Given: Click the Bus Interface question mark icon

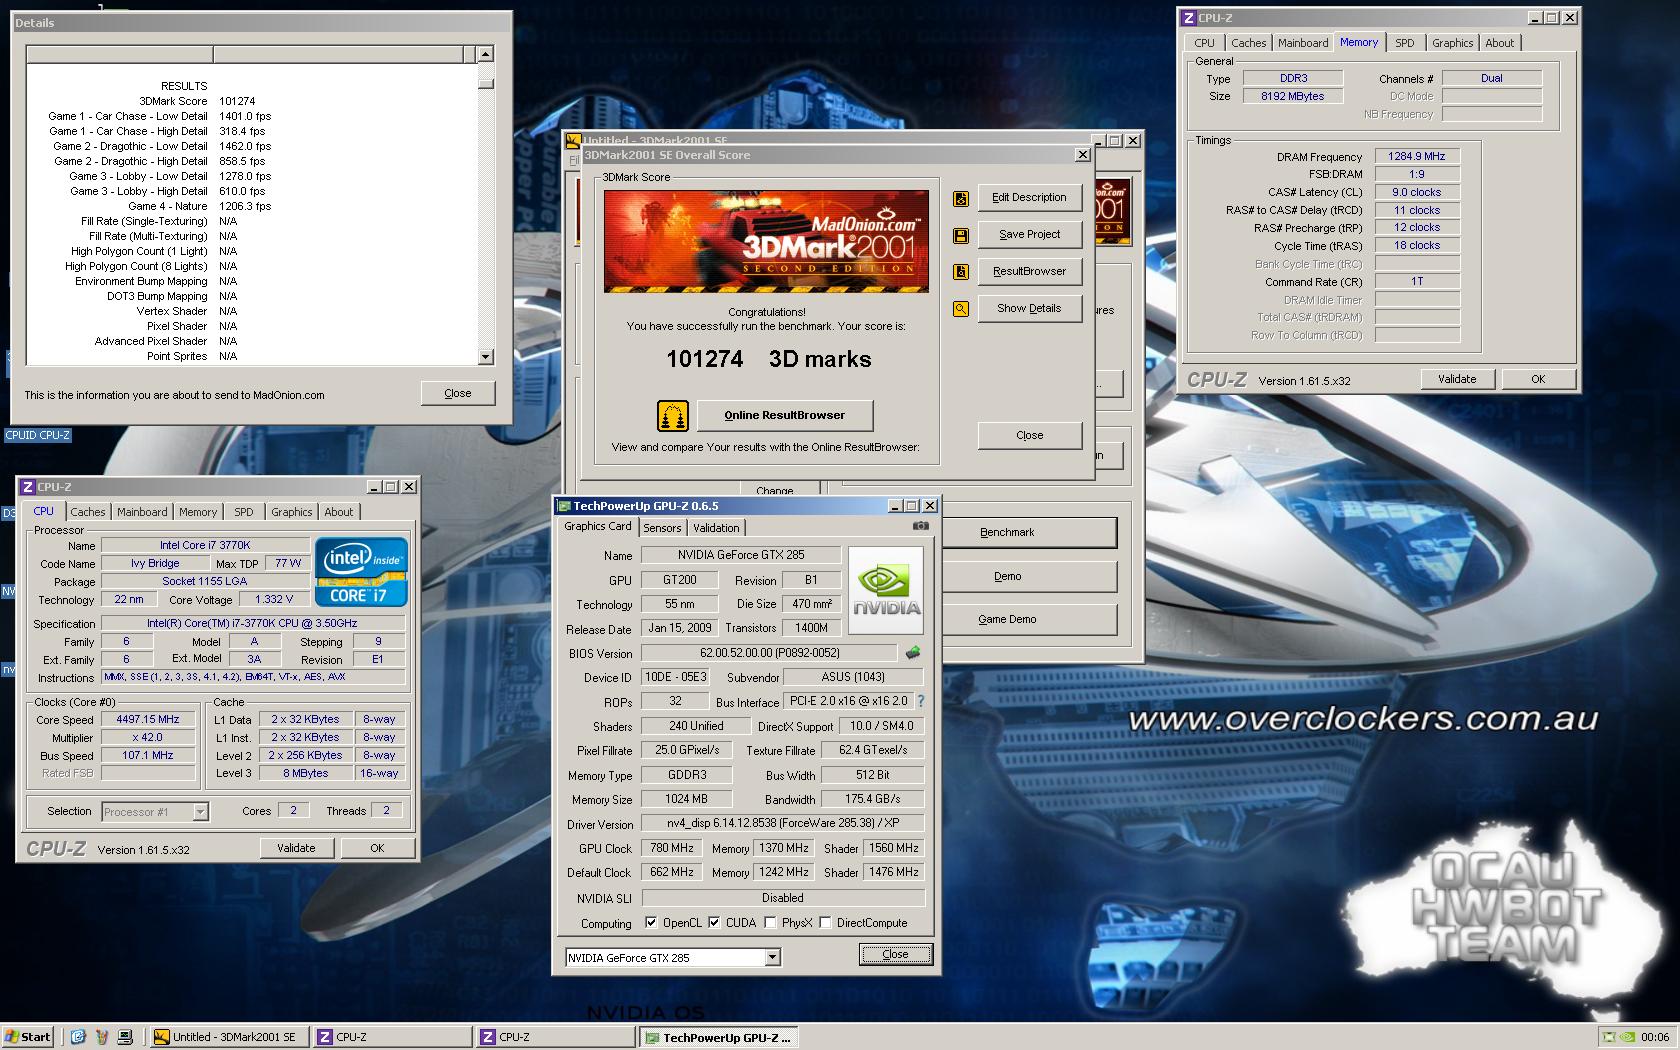Looking at the screenshot, I should click(x=921, y=701).
